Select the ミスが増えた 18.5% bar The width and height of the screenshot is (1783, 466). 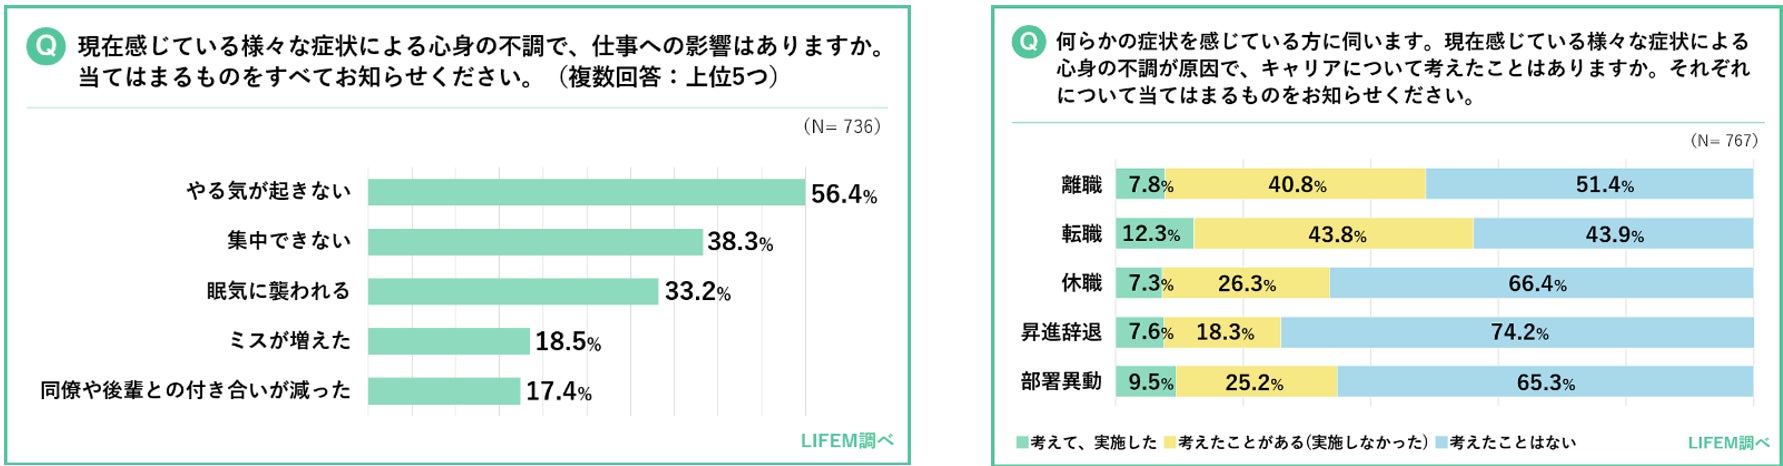click(448, 341)
